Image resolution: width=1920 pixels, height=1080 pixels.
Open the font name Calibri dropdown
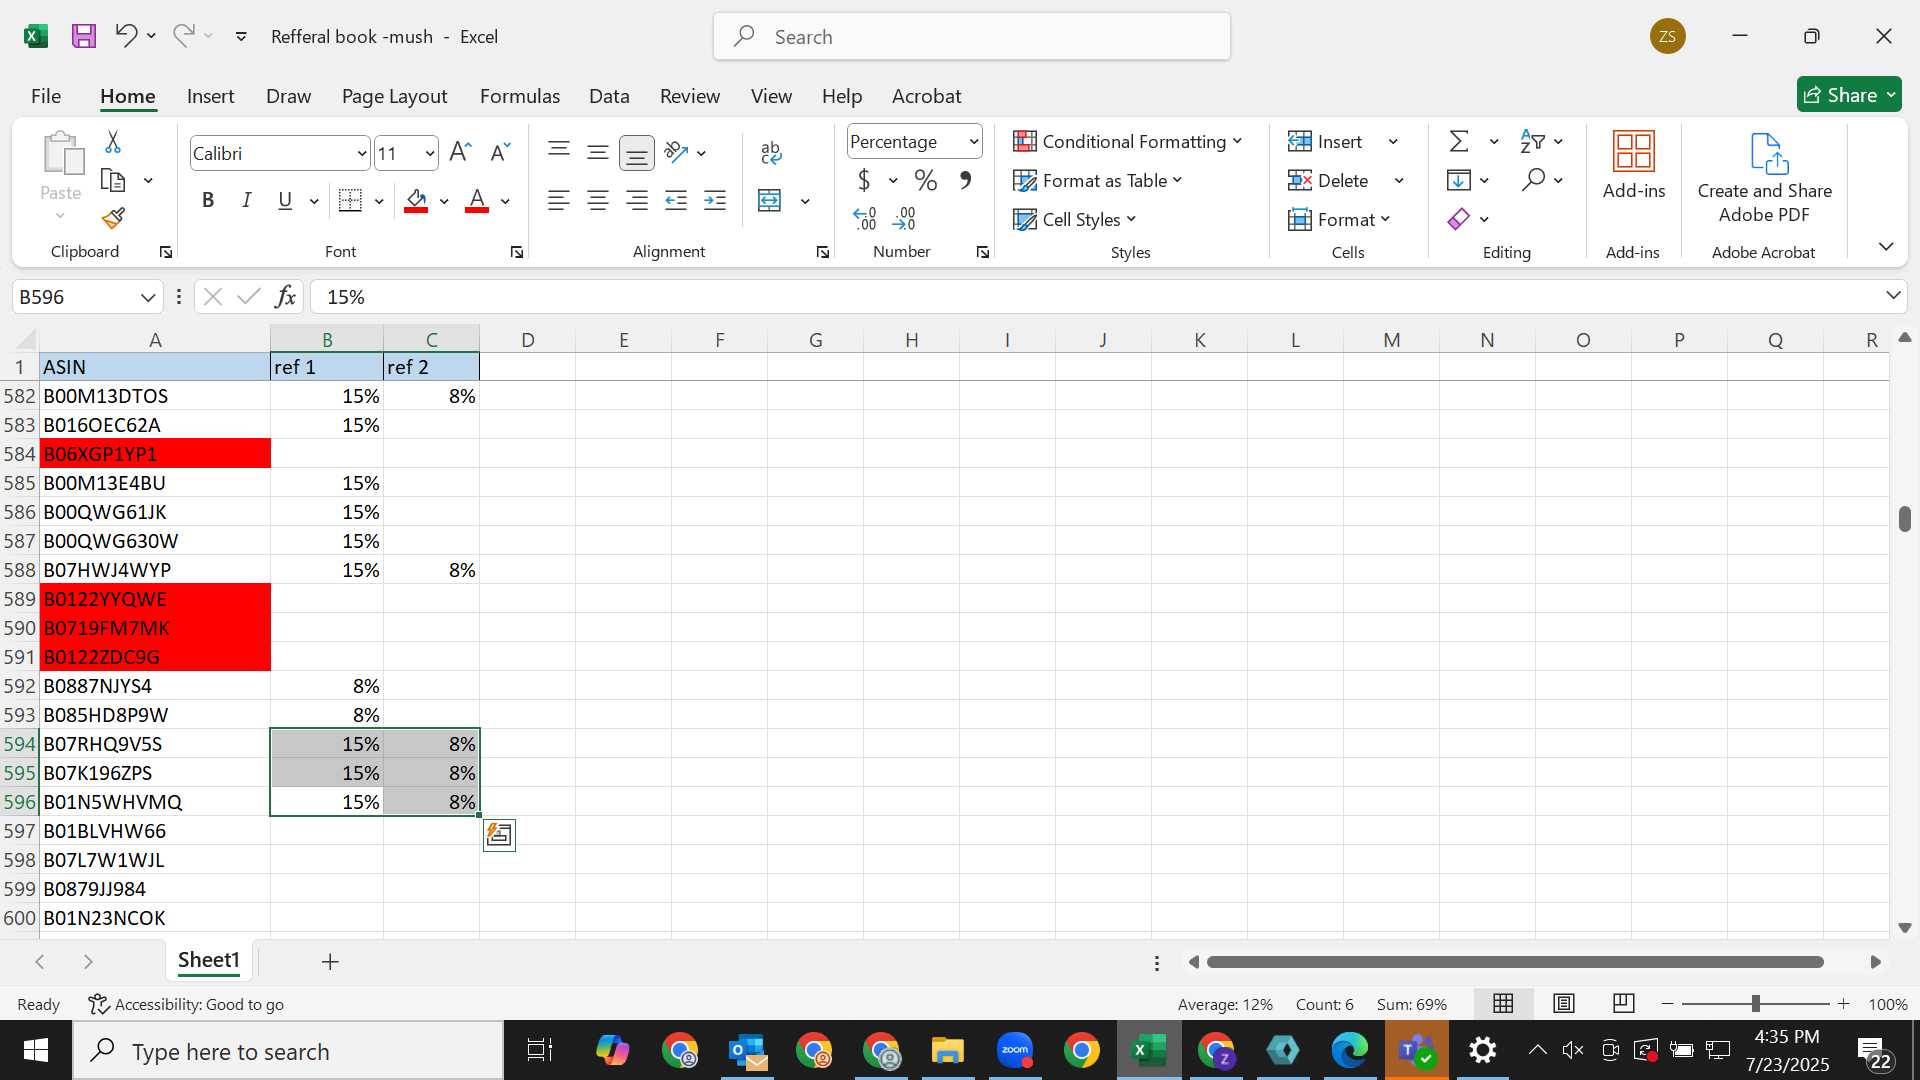pos(361,154)
